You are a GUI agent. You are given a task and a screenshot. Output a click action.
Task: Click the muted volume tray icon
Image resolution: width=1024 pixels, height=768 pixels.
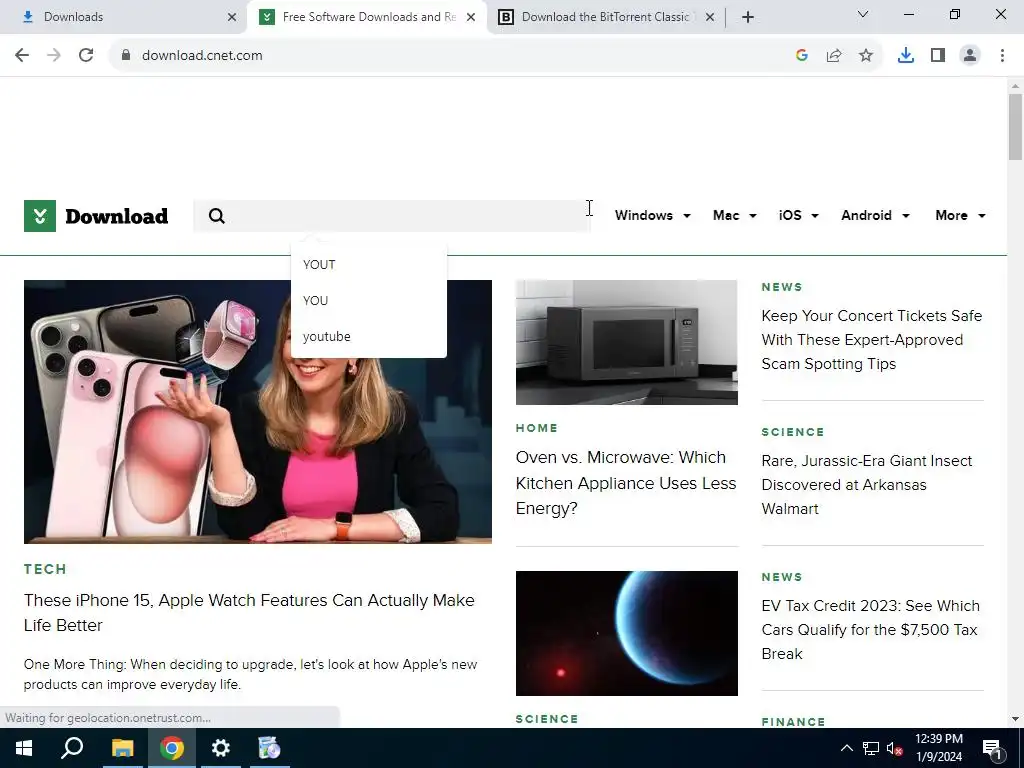[894, 748]
